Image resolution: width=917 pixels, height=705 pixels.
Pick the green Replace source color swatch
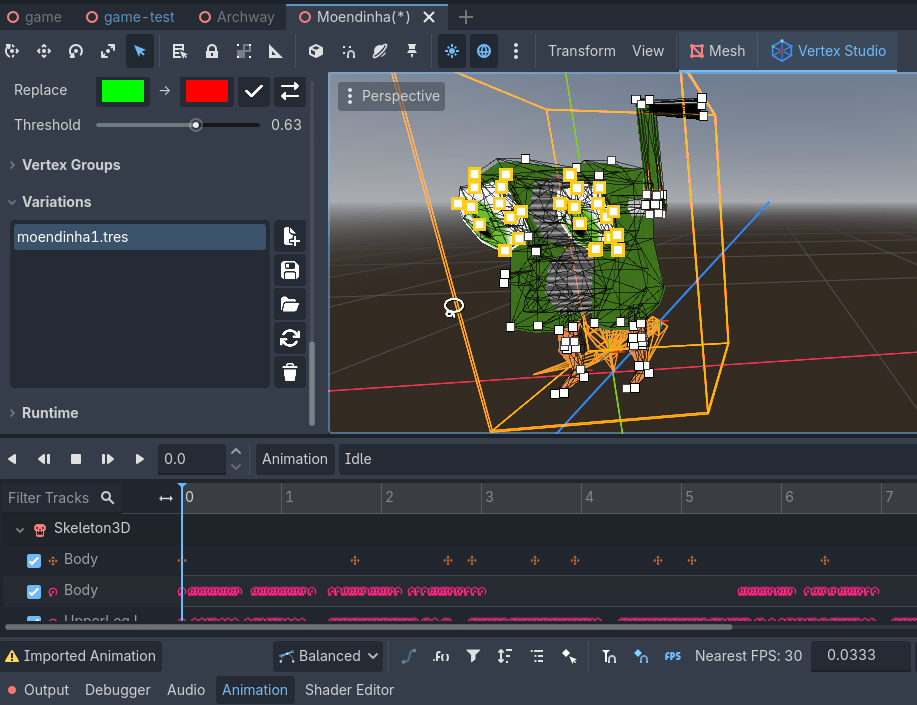click(123, 91)
